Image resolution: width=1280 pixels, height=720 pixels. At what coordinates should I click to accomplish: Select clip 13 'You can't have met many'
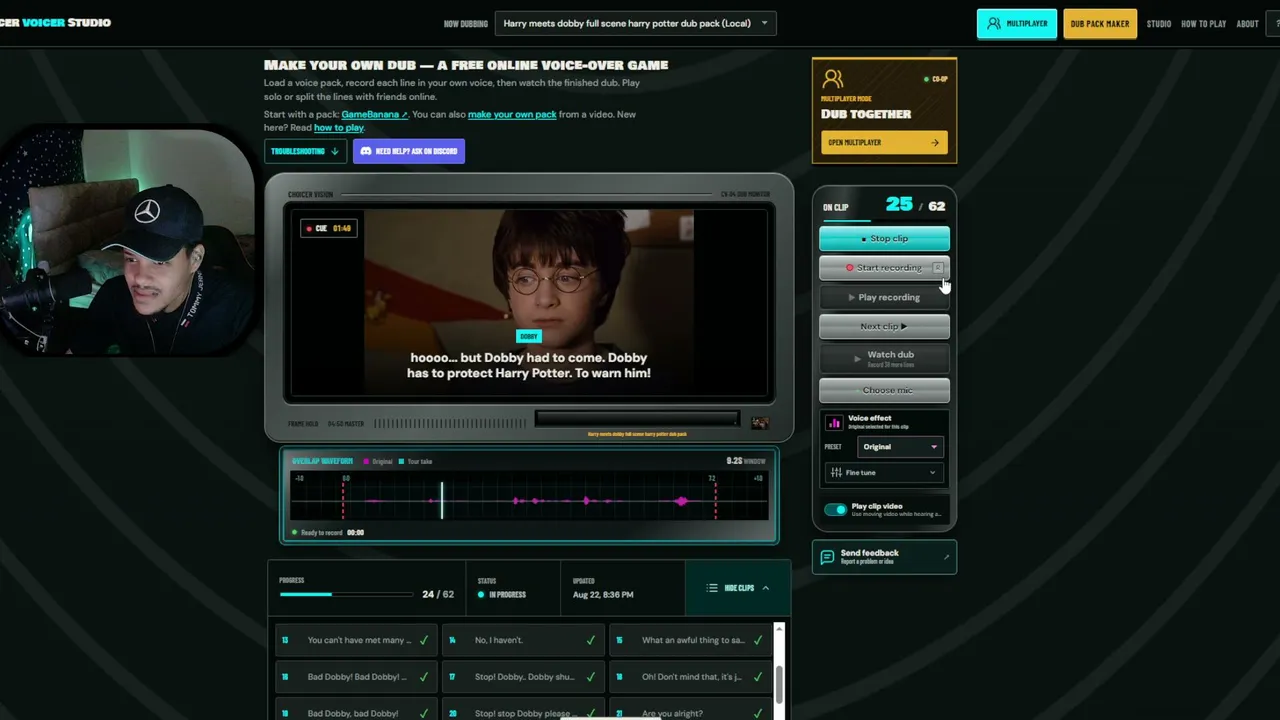(356, 640)
